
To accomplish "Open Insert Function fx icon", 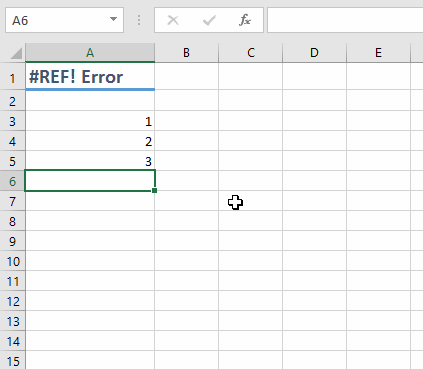I will tap(245, 20).
